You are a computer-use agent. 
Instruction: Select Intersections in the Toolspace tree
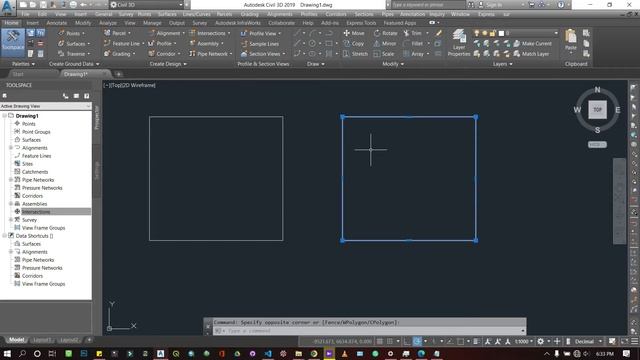[x=36, y=211]
